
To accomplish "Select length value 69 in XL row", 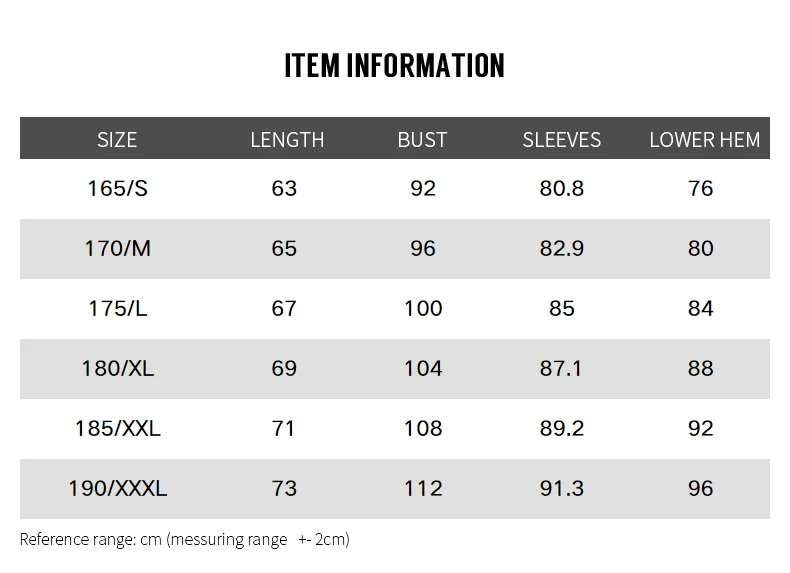I will (284, 368).
